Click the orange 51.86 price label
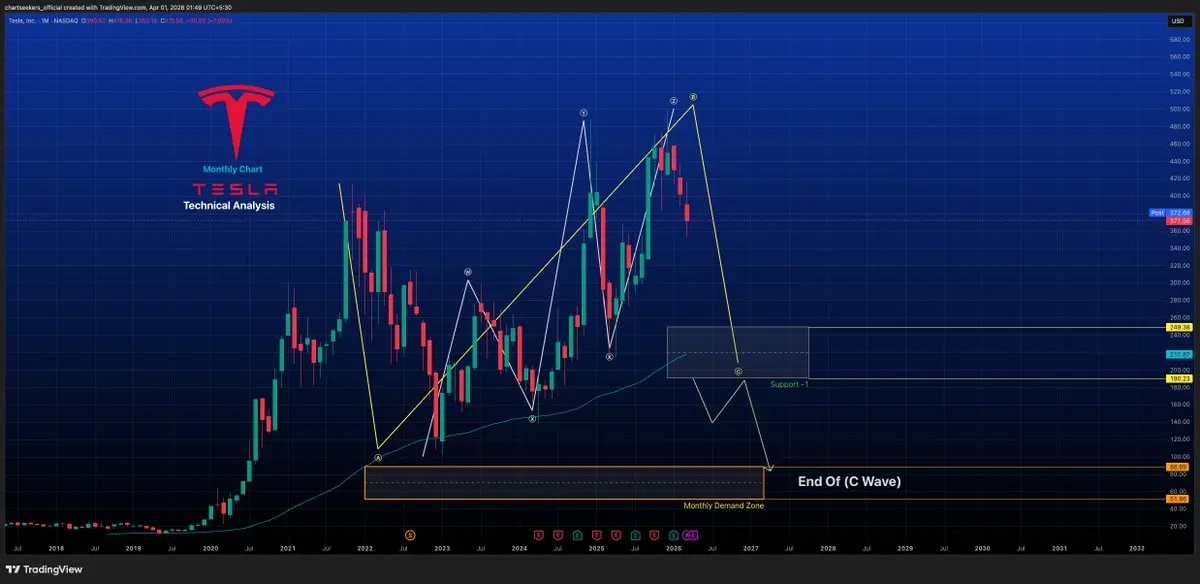Screen dimensions: 1200x584 [1179, 499]
